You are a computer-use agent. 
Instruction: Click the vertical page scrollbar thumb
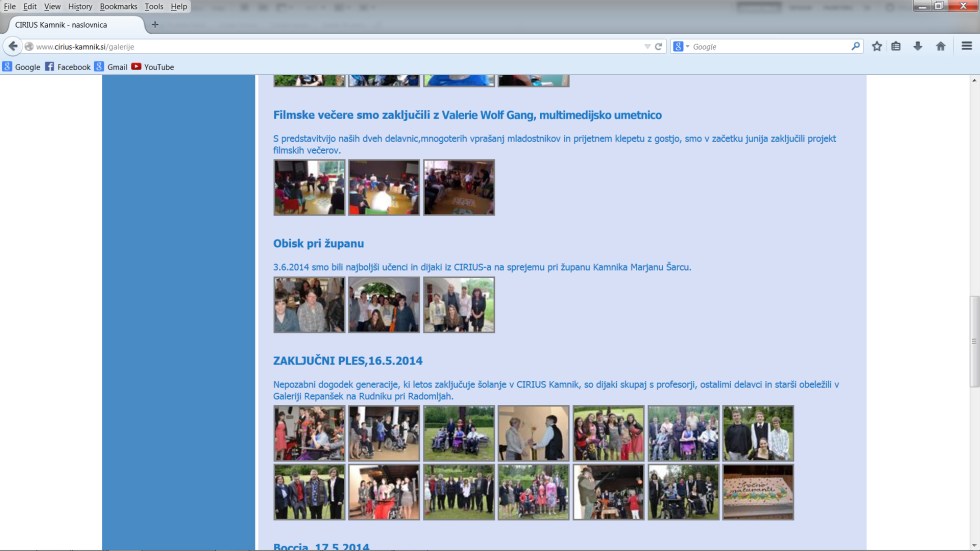pyautogui.click(x=974, y=341)
